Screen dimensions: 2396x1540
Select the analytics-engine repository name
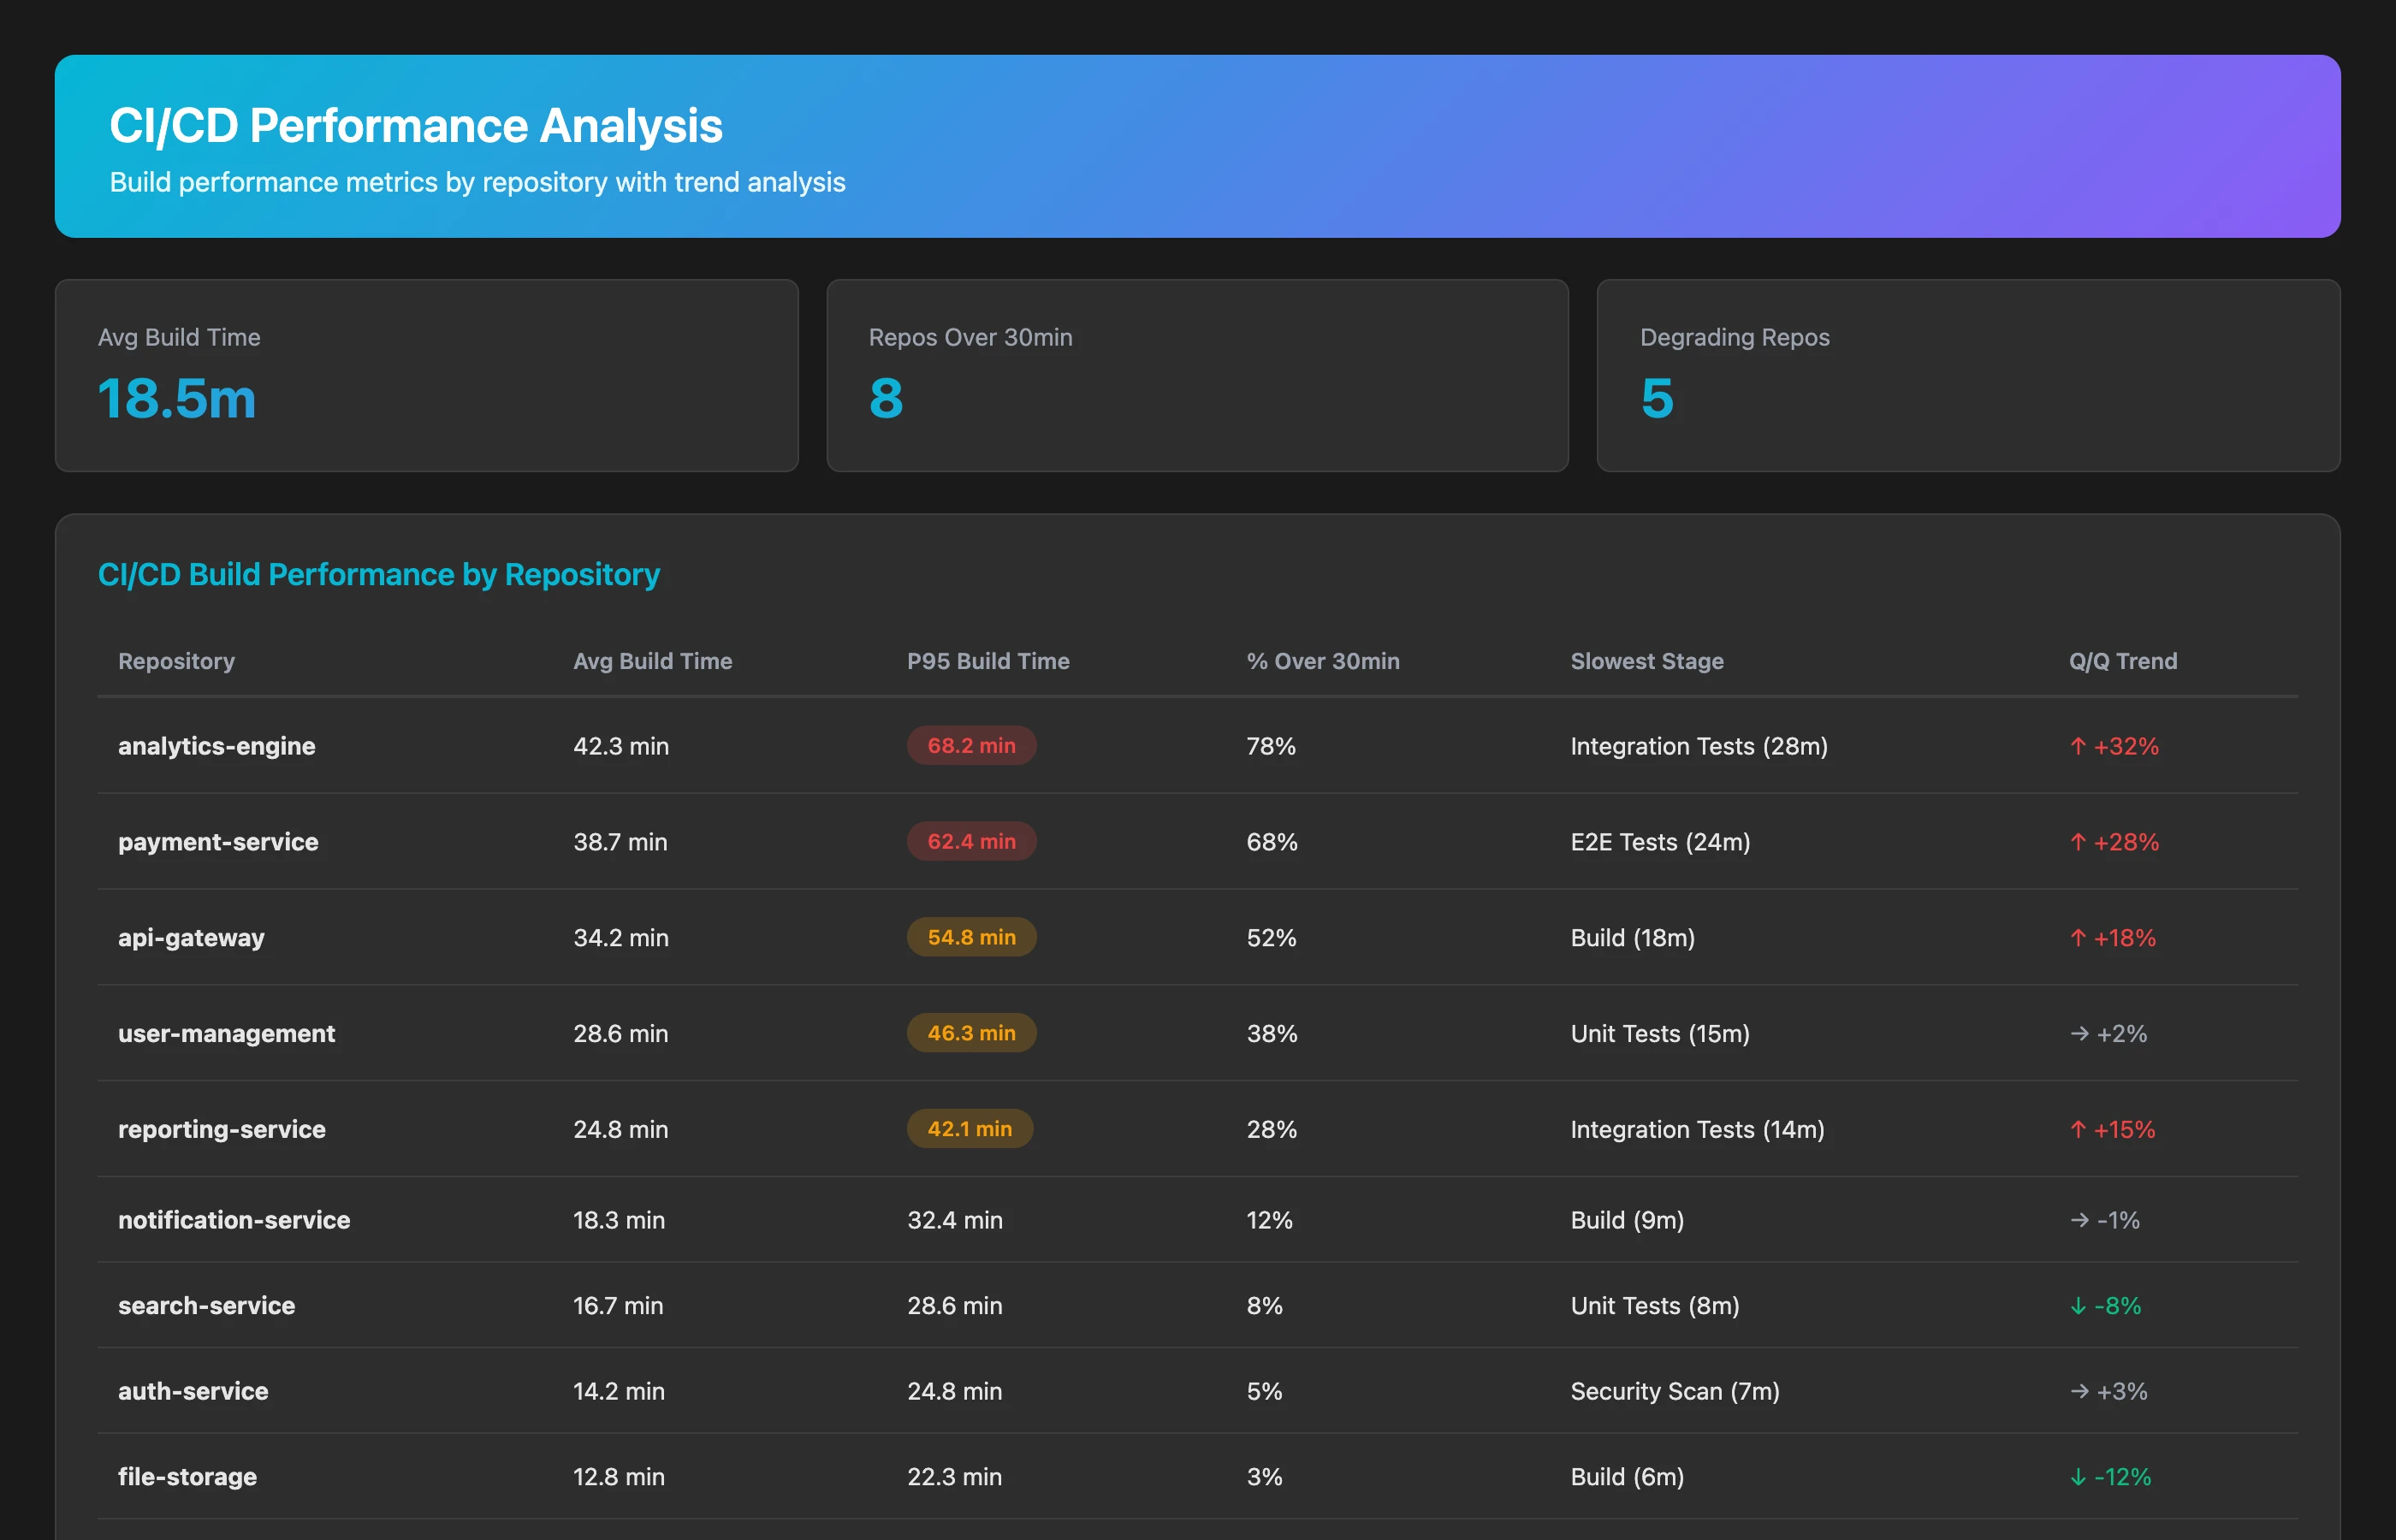(216, 746)
